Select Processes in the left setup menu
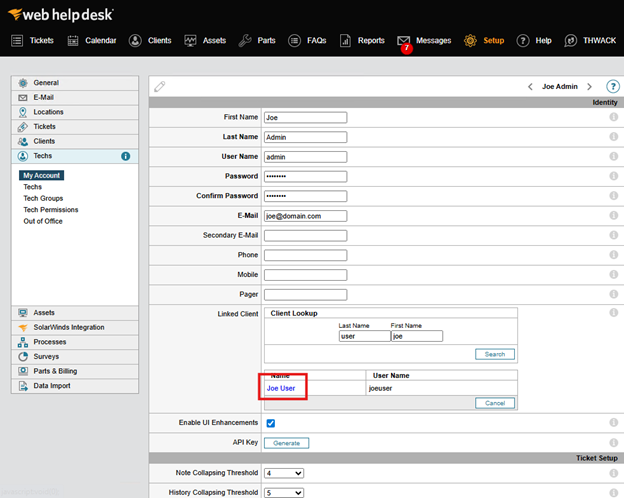 pyautogui.click(x=50, y=342)
